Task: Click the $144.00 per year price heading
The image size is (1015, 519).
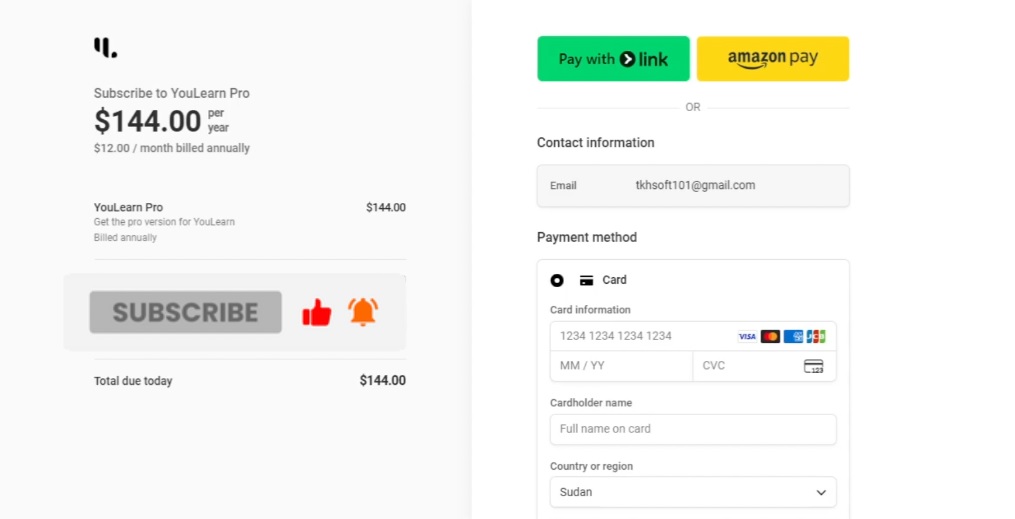Action: click(x=161, y=121)
